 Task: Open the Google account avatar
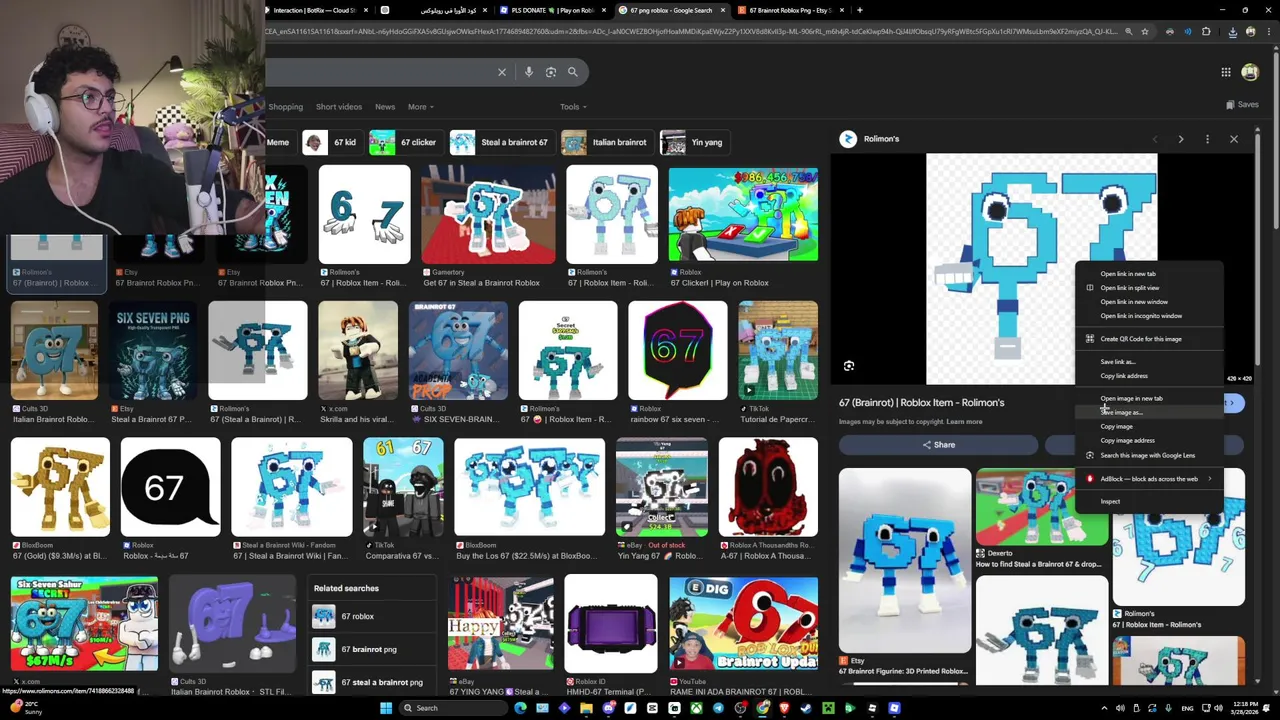pos(1250,72)
